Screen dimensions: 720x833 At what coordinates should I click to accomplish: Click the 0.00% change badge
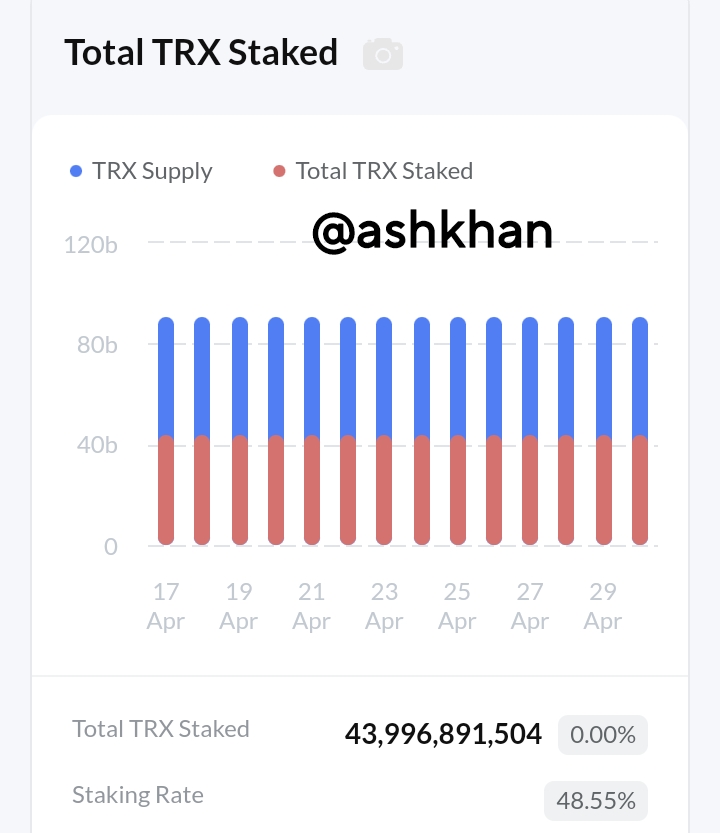pyautogui.click(x=603, y=735)
